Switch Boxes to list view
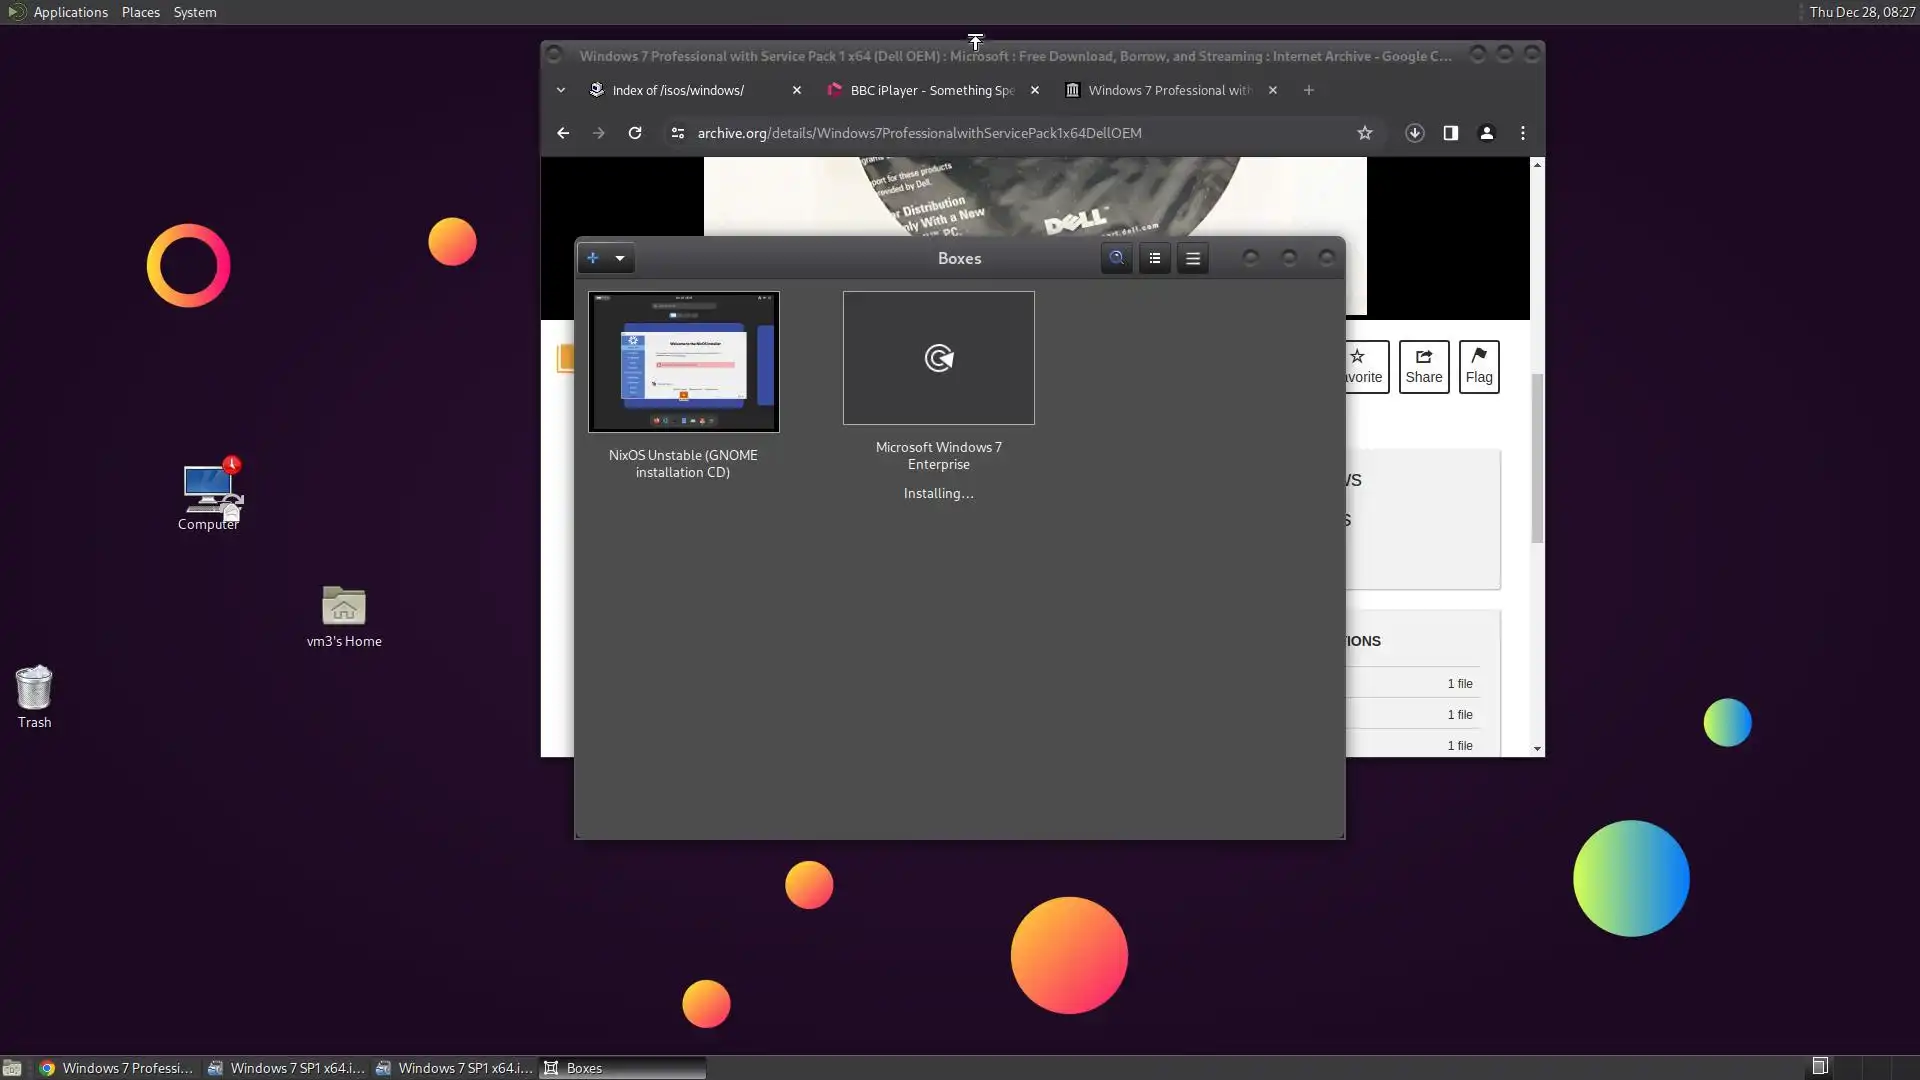The width and height of the screenshot is (1920, 1080). [x=1154, y=258]
